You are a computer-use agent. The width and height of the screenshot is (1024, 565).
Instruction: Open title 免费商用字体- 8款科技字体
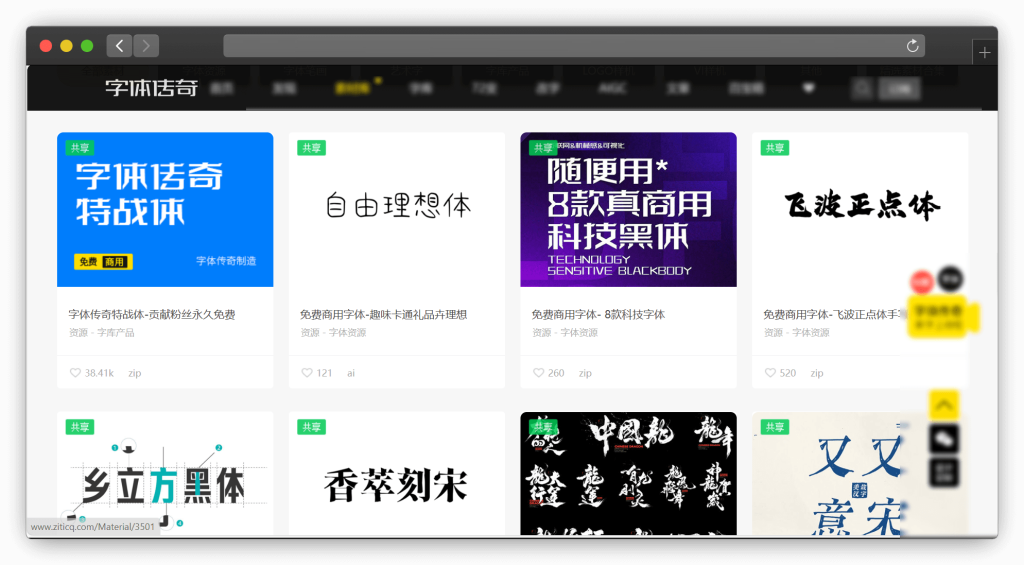coord(598,314)
